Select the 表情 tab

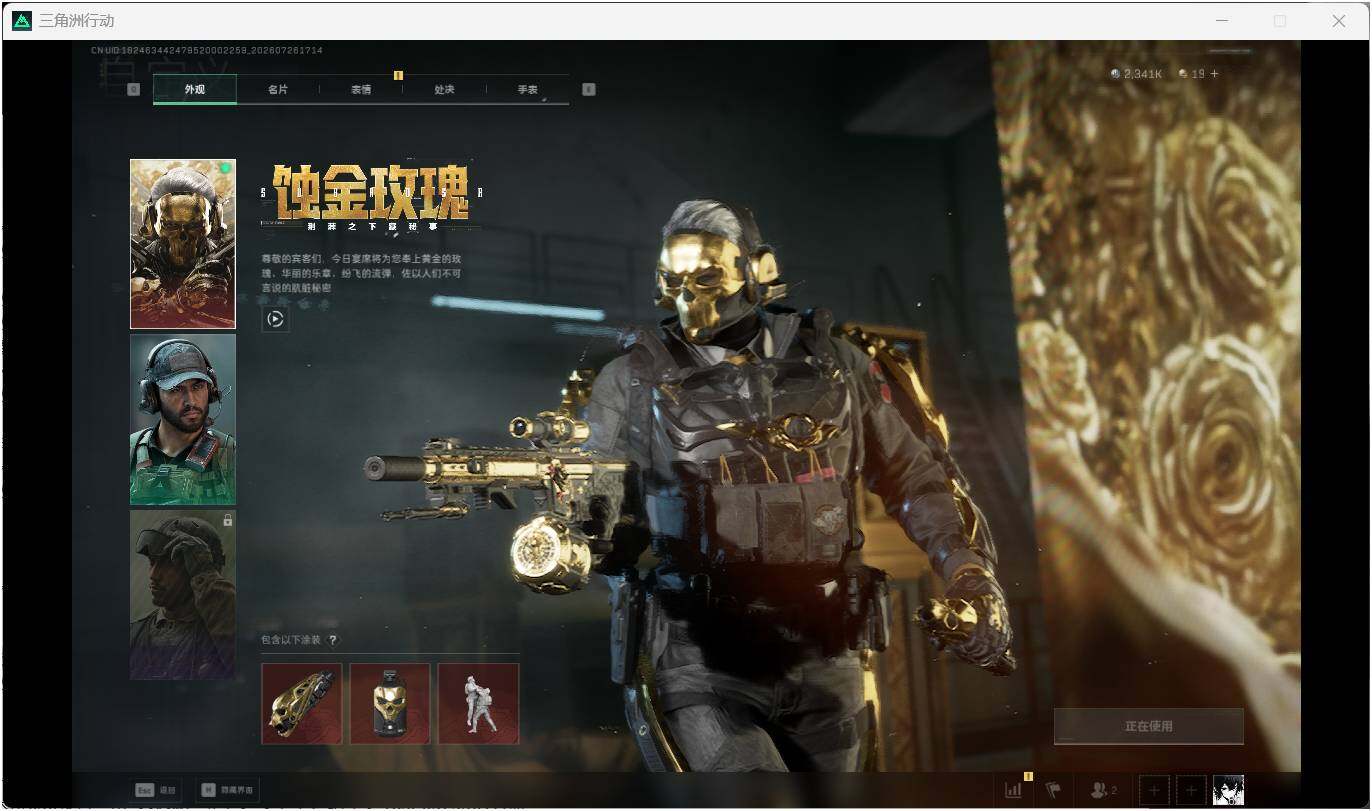pos(361,89)
